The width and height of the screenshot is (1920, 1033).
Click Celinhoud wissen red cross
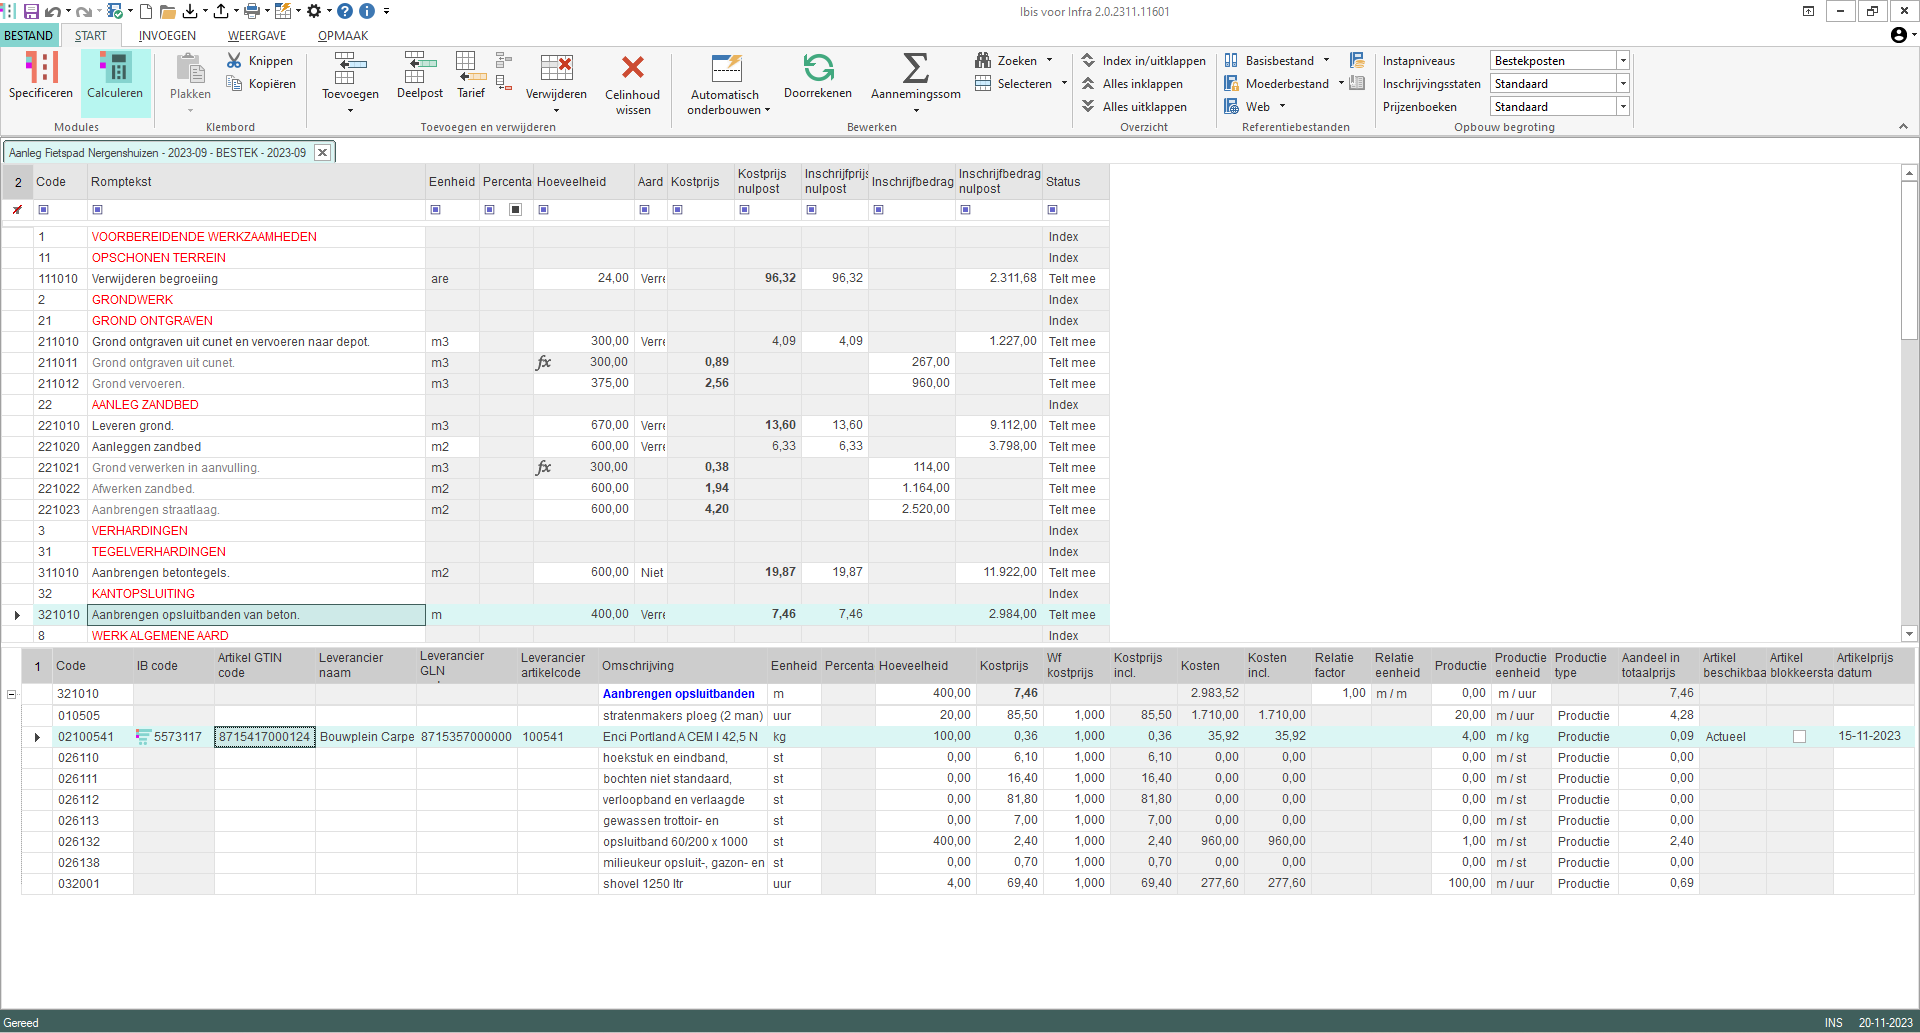[x=633, y=67]
